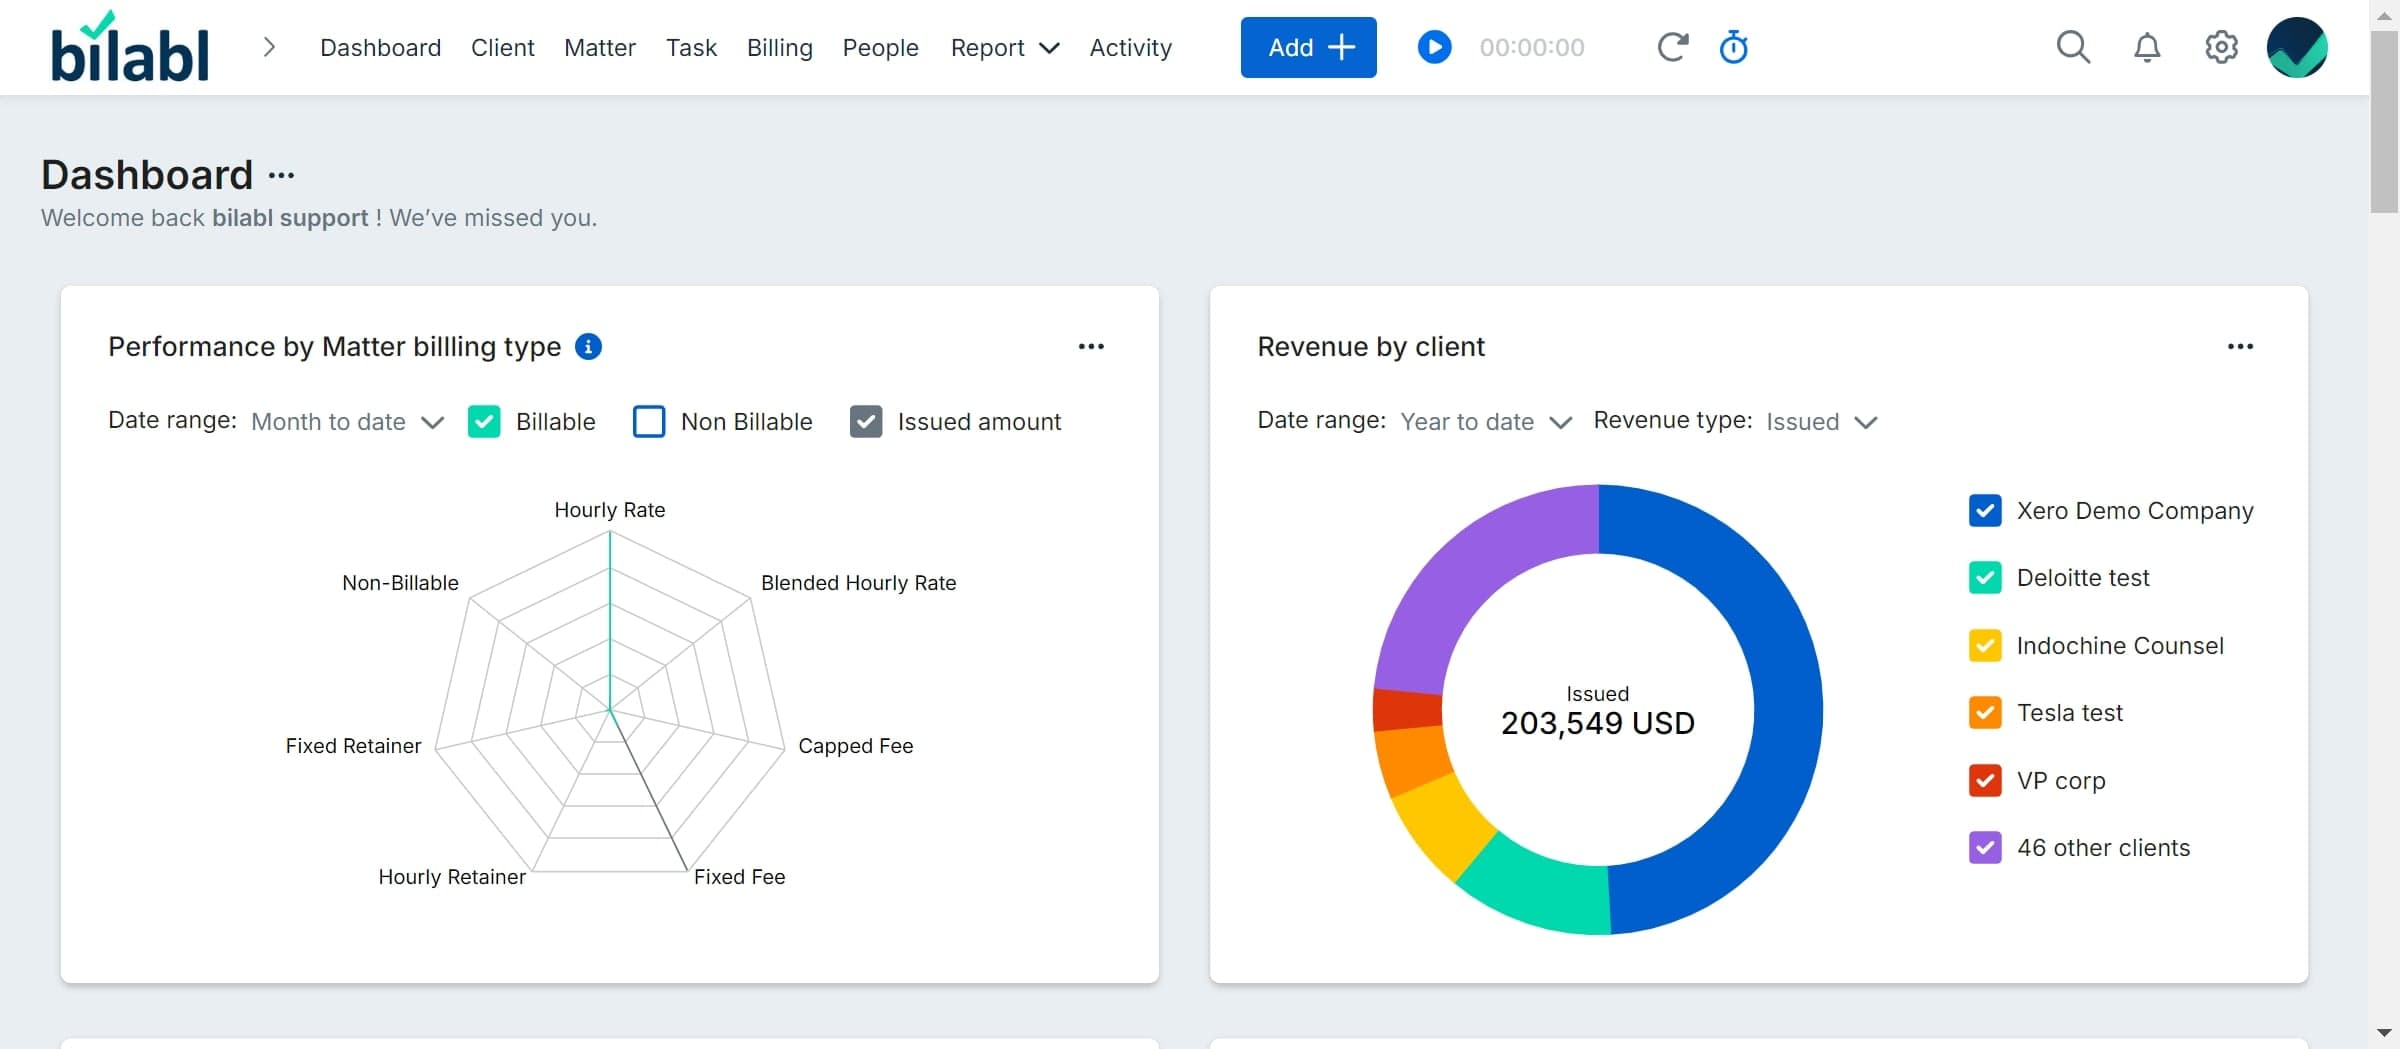Open notifications bell icon
This screenshot has width=2400, height=1049.
click(2147, 47)
